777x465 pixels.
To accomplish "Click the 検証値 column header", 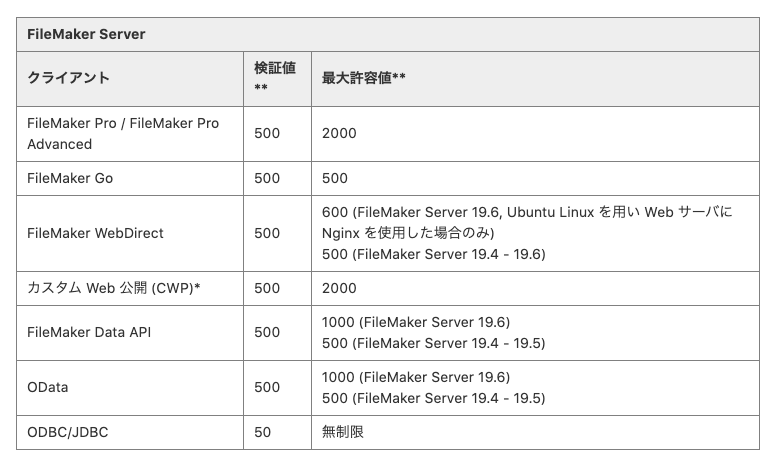I will click(x=275, y=76).
